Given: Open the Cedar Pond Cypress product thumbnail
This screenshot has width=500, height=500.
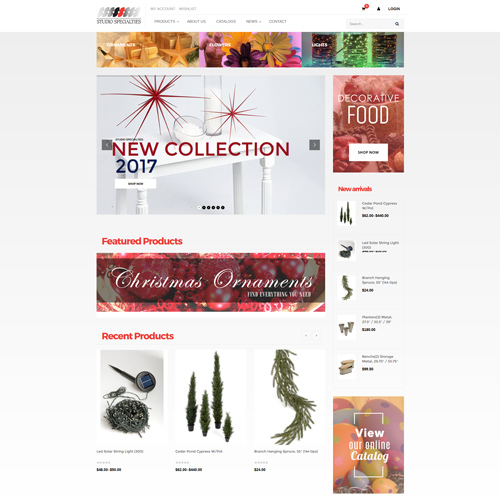Looking at the screenshot, I should coord(346,213).
